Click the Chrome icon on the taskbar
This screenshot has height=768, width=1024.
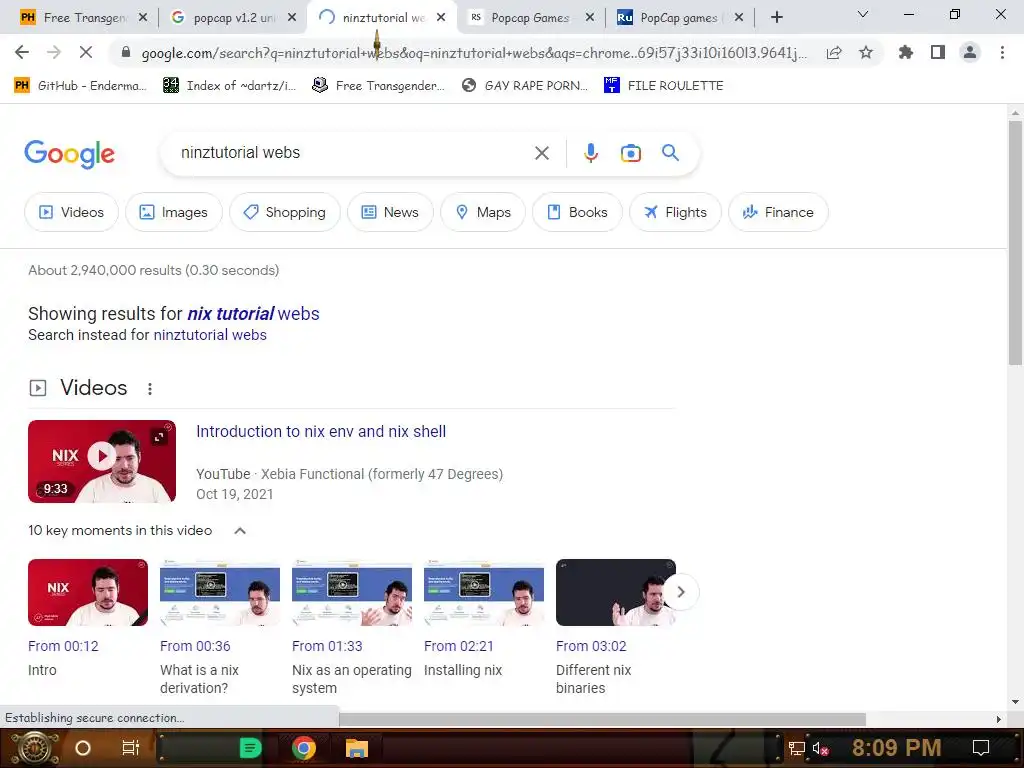click(304, 748)
